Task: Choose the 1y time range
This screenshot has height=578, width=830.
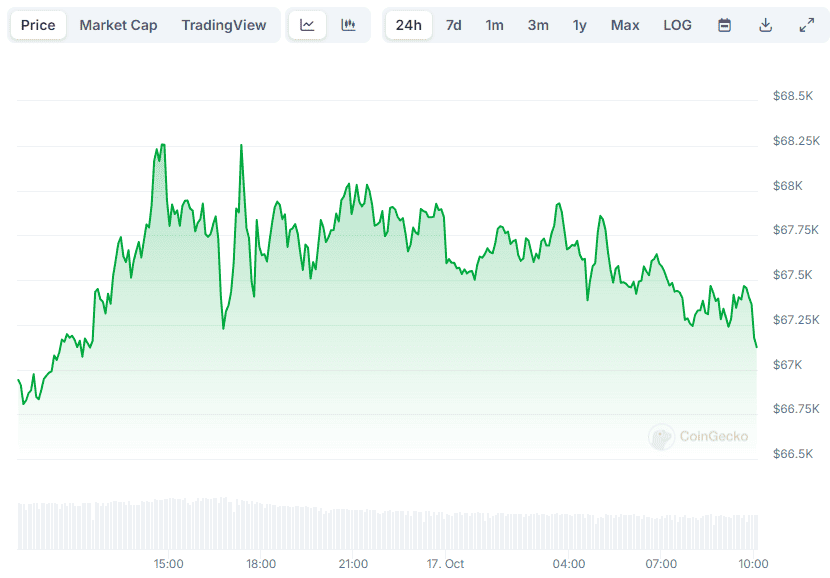Action: (580, 25)
